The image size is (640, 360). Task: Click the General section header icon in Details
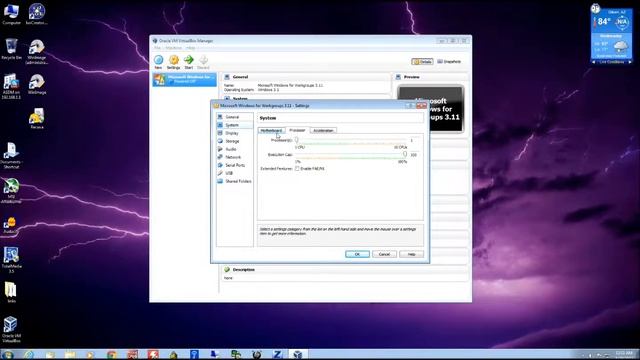(x=227, y=77)
